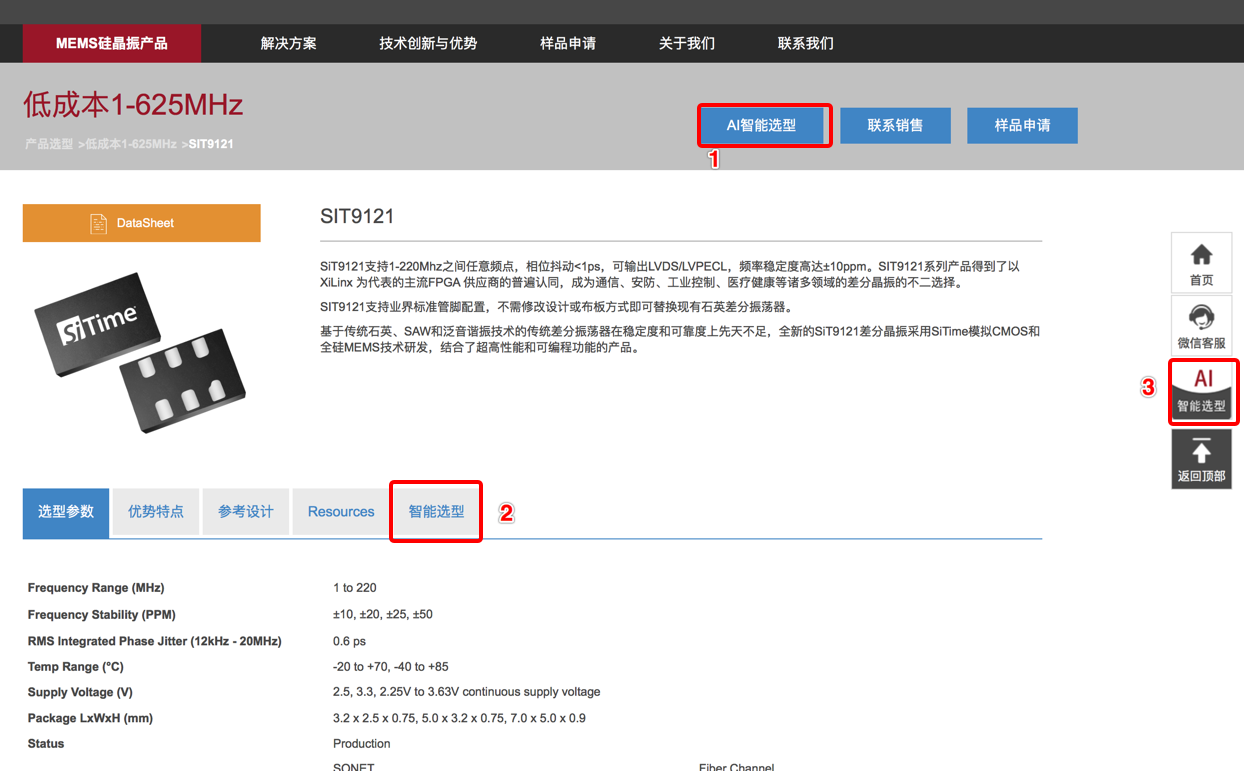Click the AI smart selection side icon
1244x771 pixels.
pyautogui.click(x=1203, y=391)
